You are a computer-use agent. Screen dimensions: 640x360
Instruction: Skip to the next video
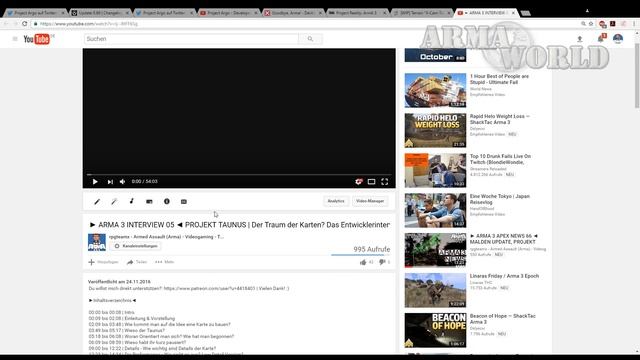pos(110,182)
